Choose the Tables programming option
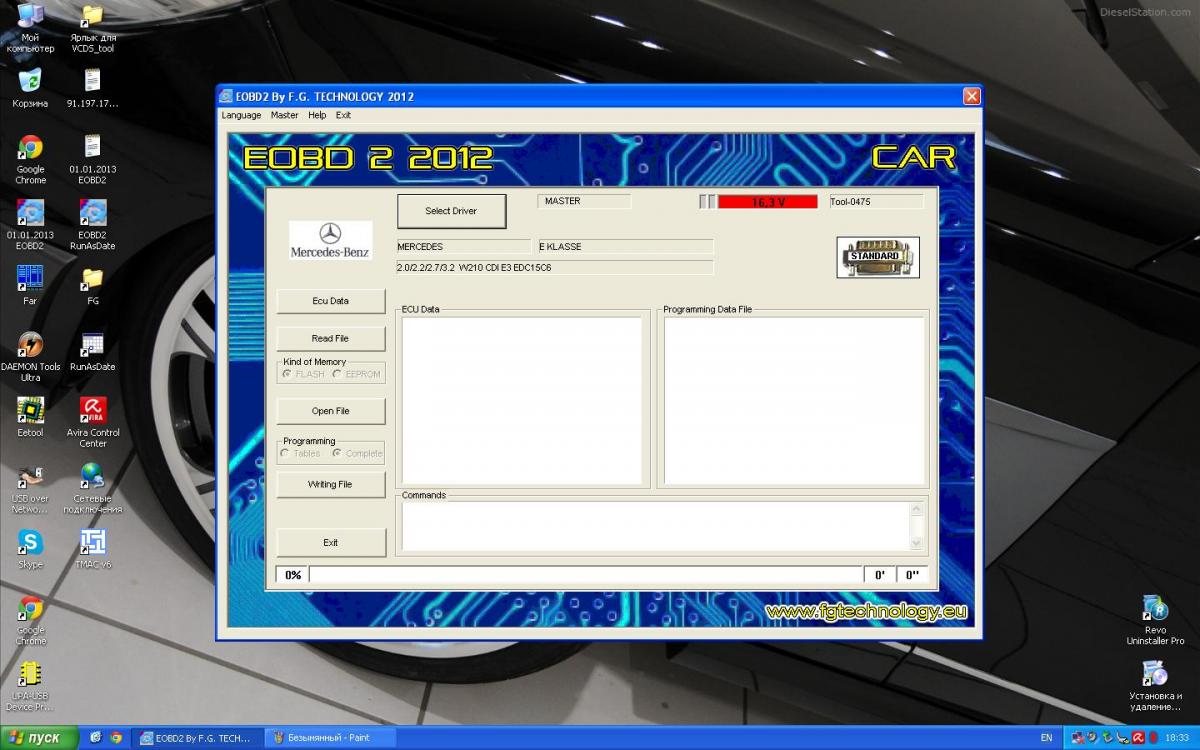1200x750 pixels. [285, 453]
